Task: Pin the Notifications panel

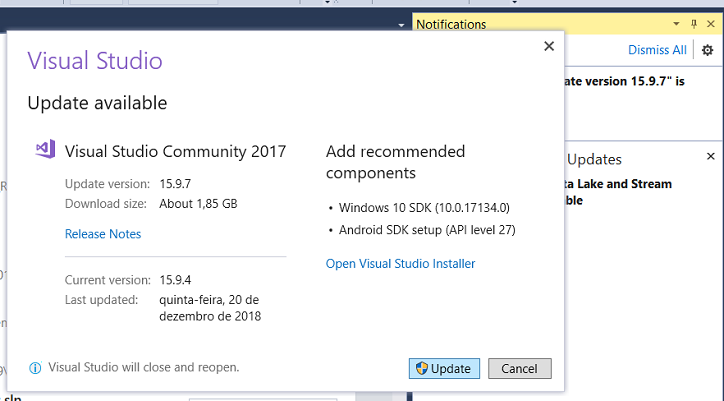Action: click(x=694, y=24)
